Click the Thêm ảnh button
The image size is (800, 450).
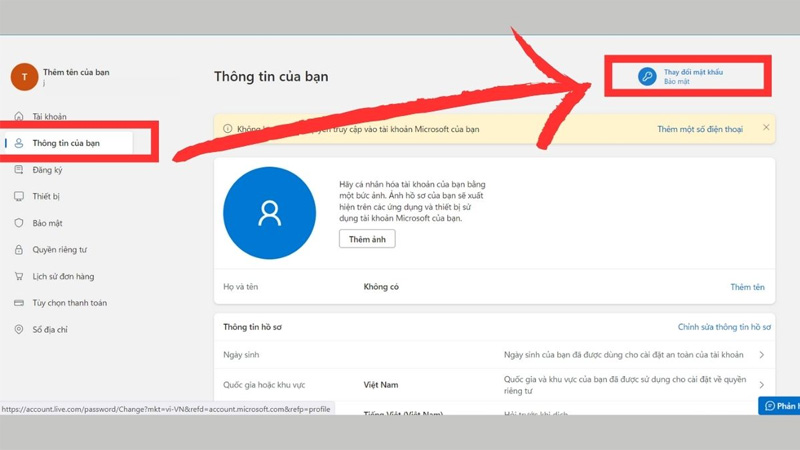367,239
